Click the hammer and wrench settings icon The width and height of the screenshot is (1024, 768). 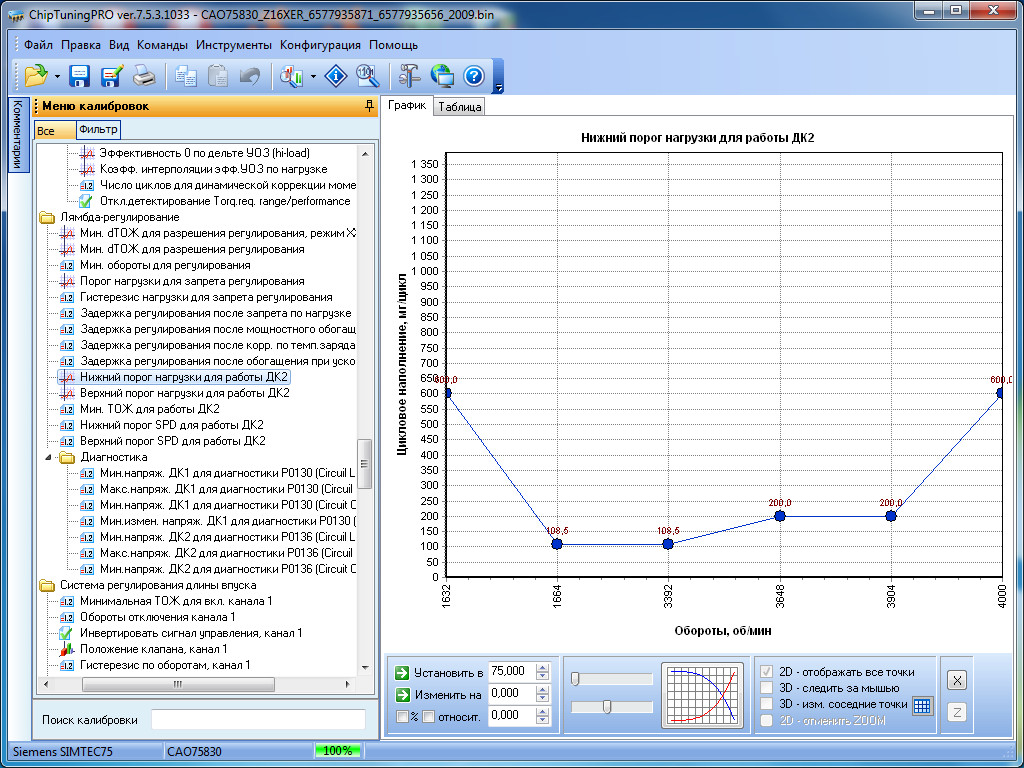tap(410, 76)
